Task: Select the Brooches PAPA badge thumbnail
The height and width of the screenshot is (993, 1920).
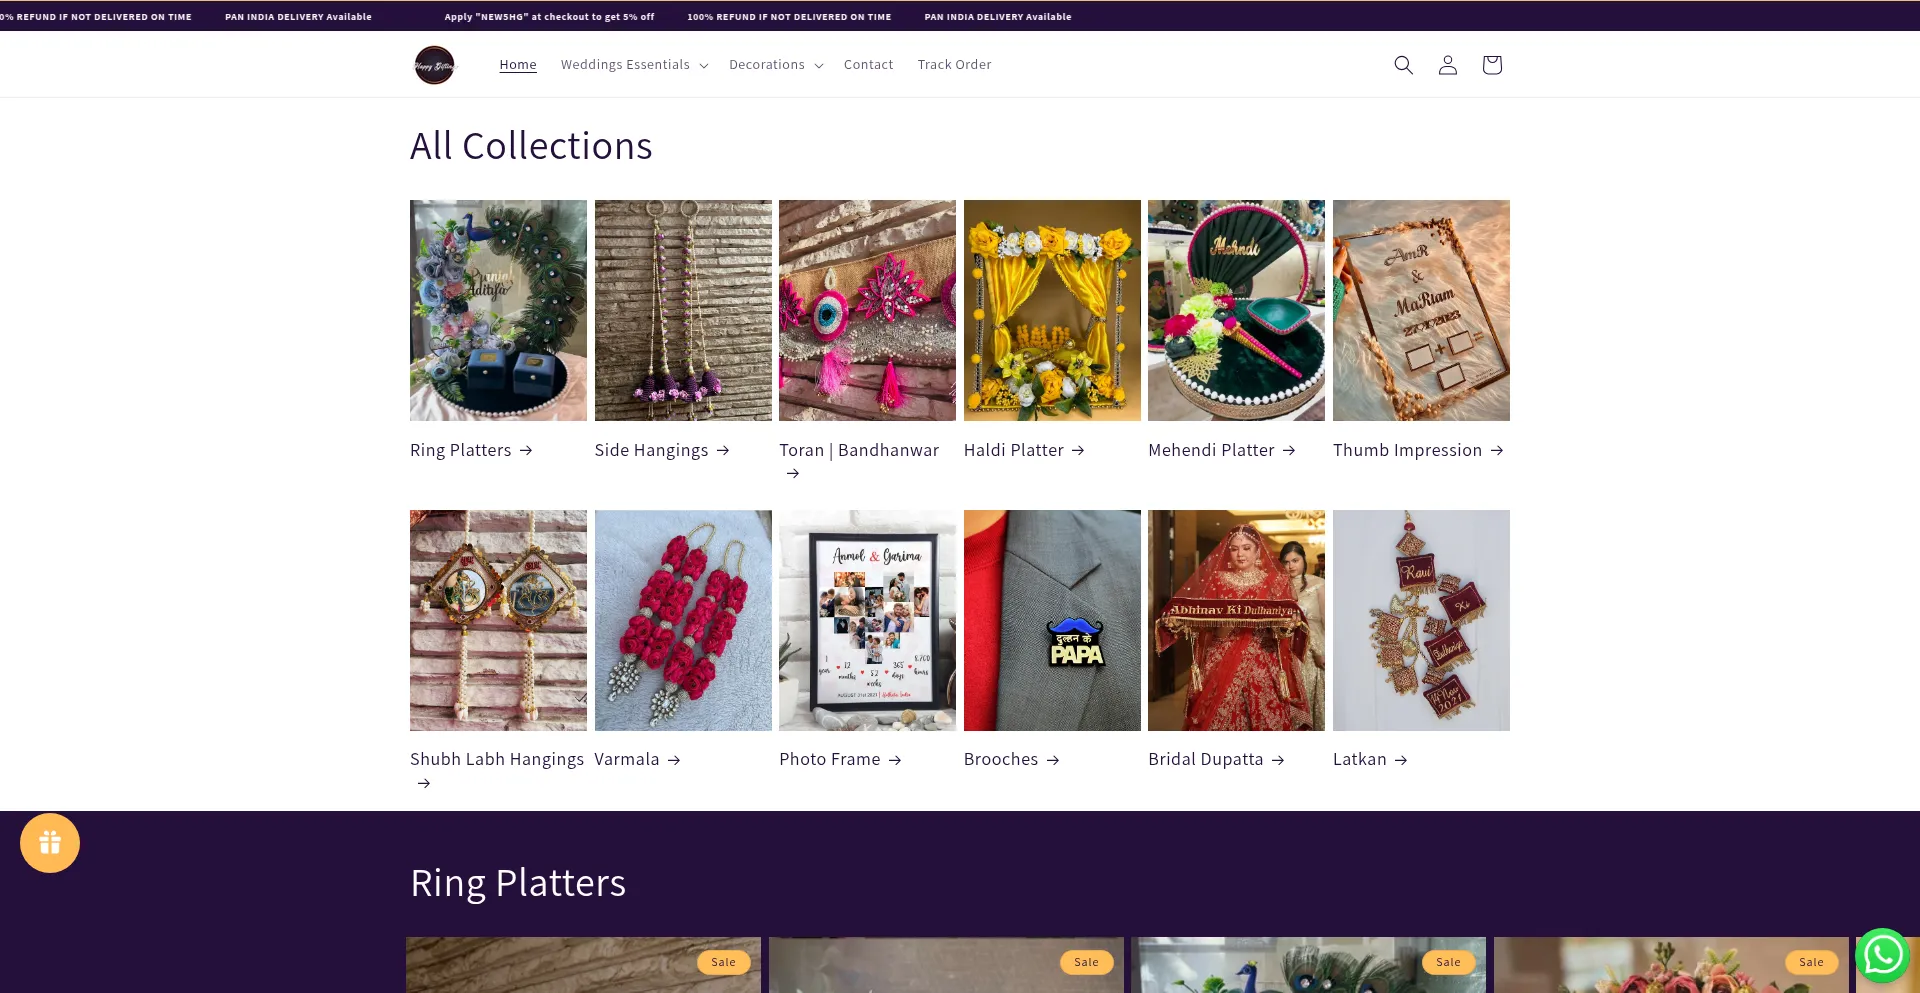Action: click(1052, 620)
